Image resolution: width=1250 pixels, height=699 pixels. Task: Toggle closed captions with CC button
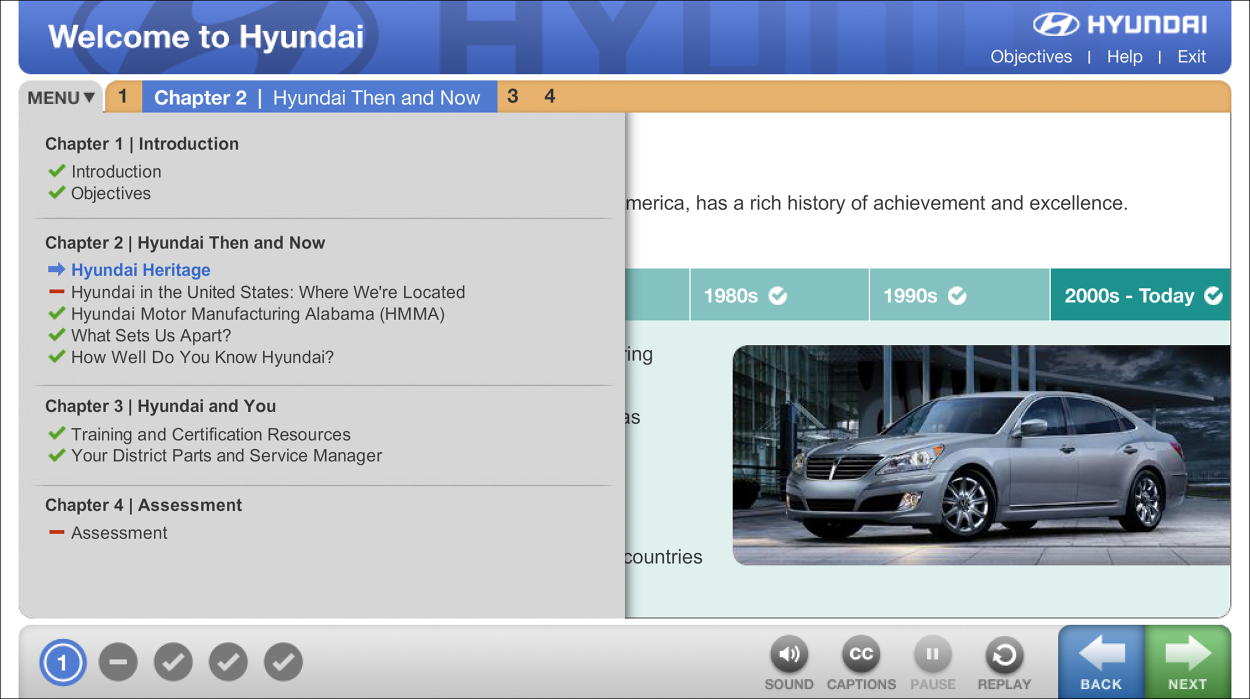click(860, 656)
